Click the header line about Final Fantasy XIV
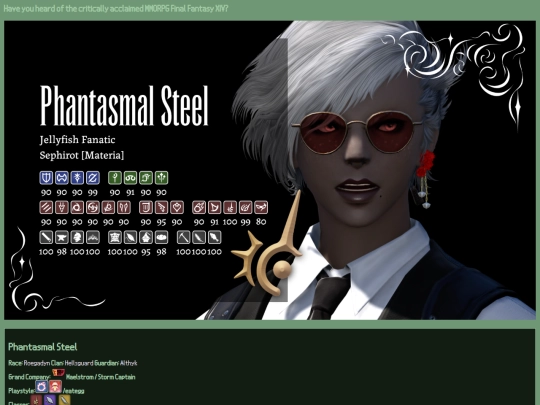The image size is (540, 405). [x=116, y=9]
